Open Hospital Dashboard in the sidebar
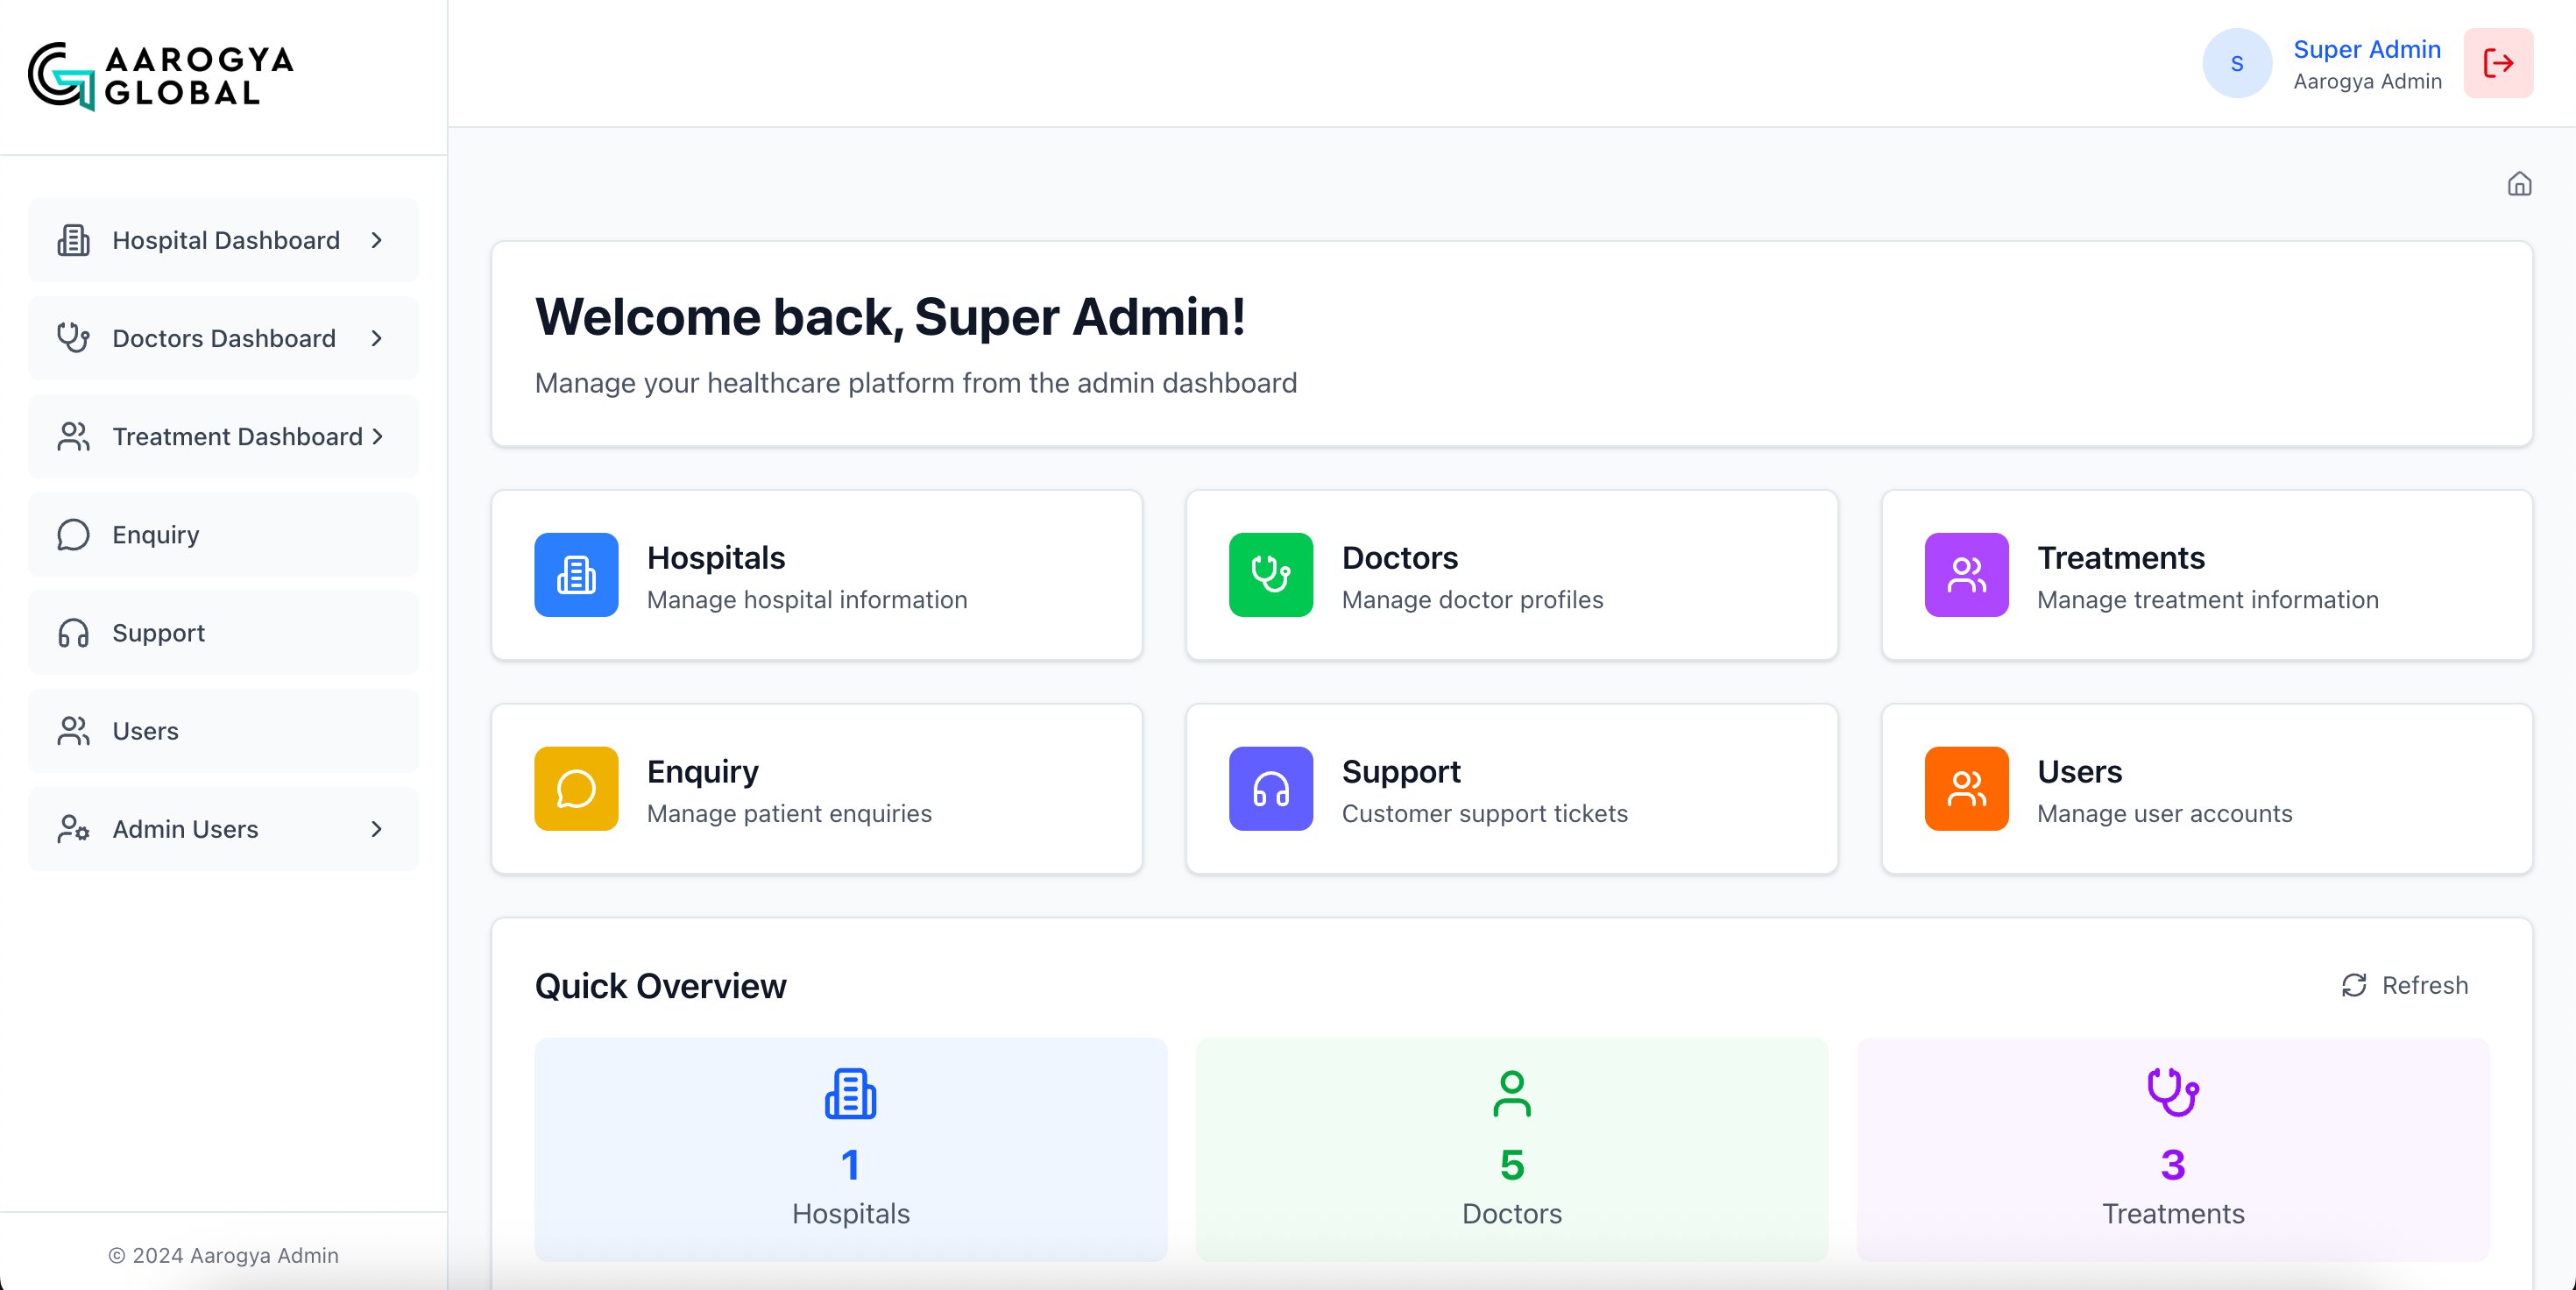 pyautogui.click(x=223, y=240)
